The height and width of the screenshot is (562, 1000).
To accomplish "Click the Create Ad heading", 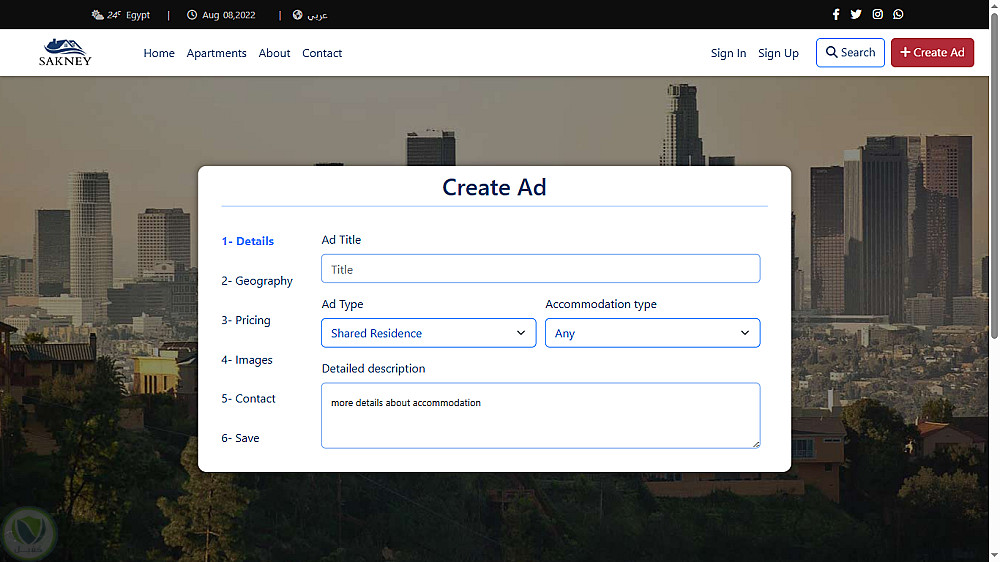I will [494, 187].
